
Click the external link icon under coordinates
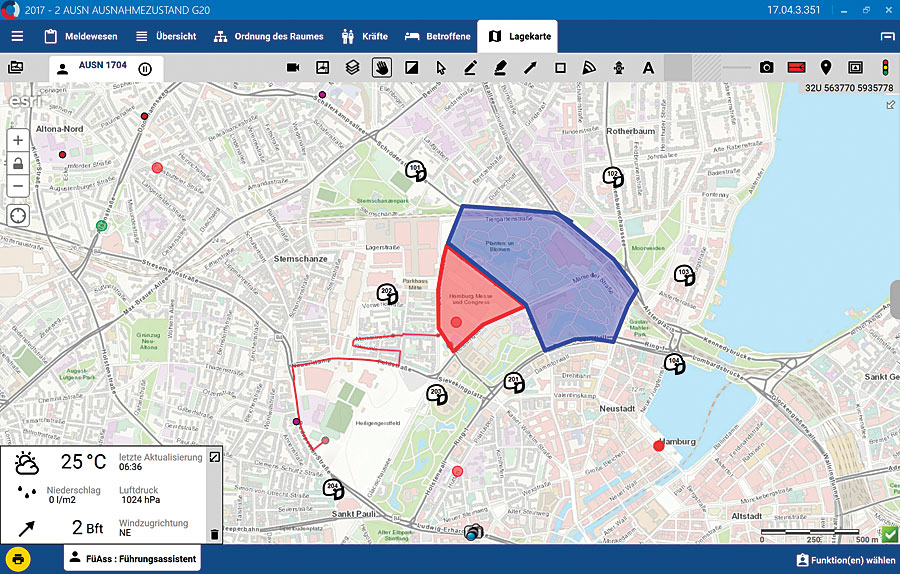tap(890, 105)
